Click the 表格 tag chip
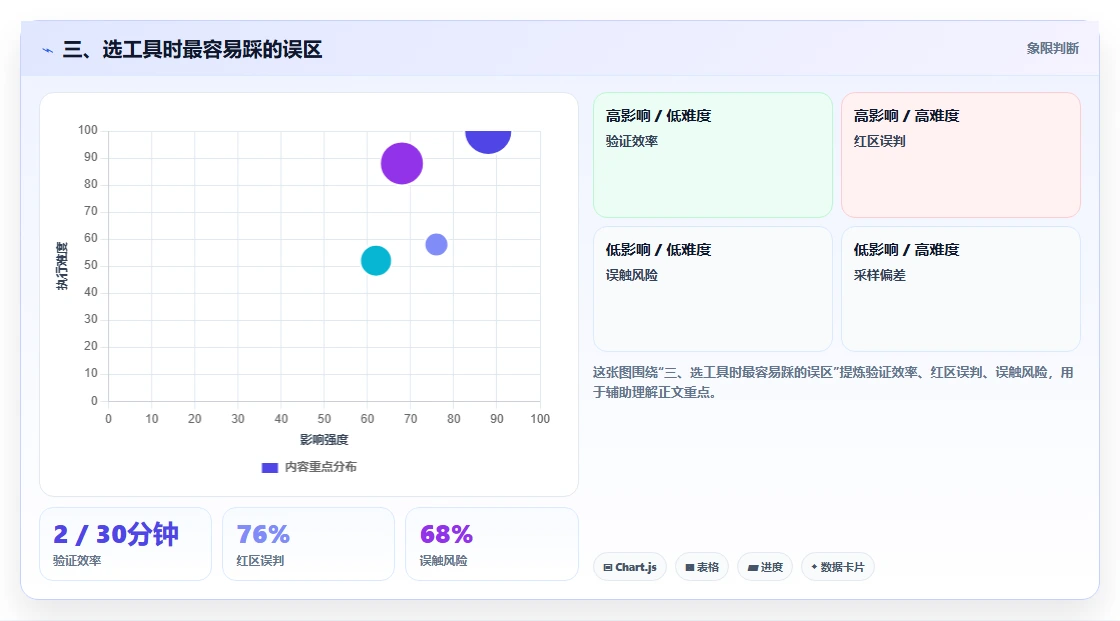Image resolution: width=1120 pixels, height=621 pixels. pyautogui.click(x=702, y=567)
